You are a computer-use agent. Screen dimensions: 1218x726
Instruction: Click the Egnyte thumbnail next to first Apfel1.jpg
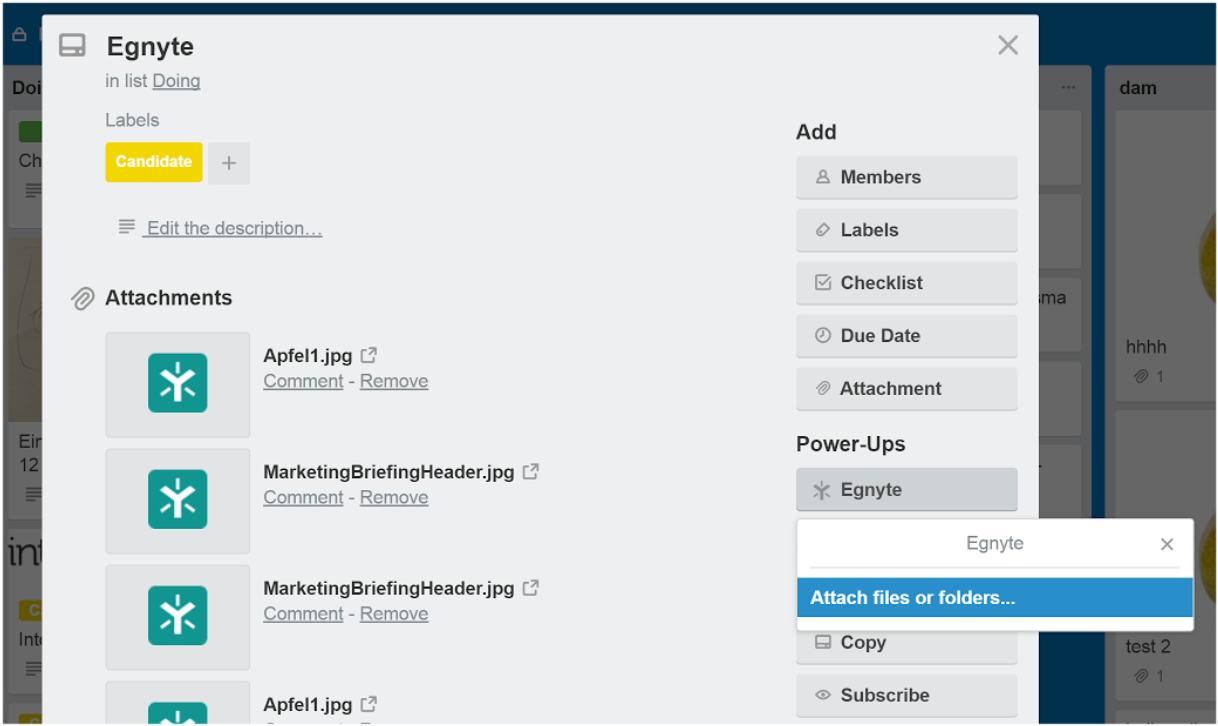178,384
